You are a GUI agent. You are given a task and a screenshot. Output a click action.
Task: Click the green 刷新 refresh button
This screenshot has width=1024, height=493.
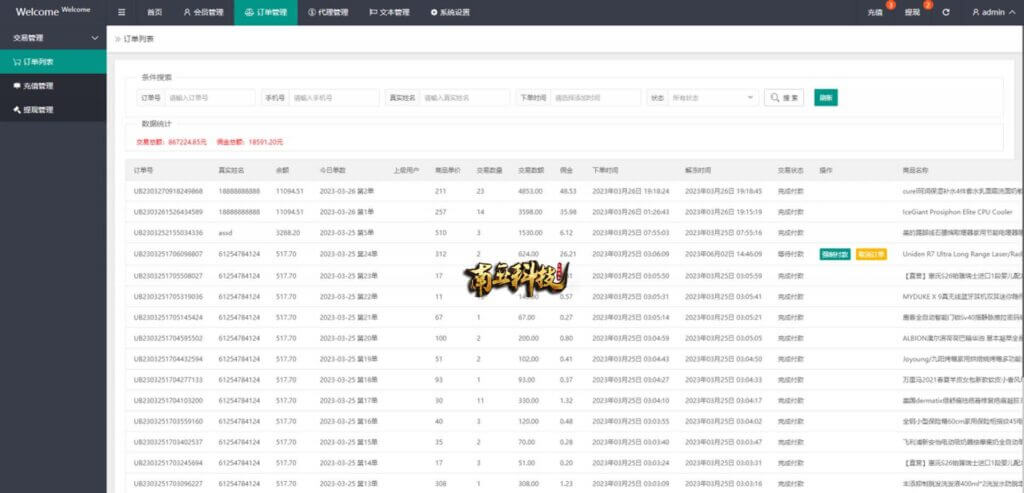(825, 98)
